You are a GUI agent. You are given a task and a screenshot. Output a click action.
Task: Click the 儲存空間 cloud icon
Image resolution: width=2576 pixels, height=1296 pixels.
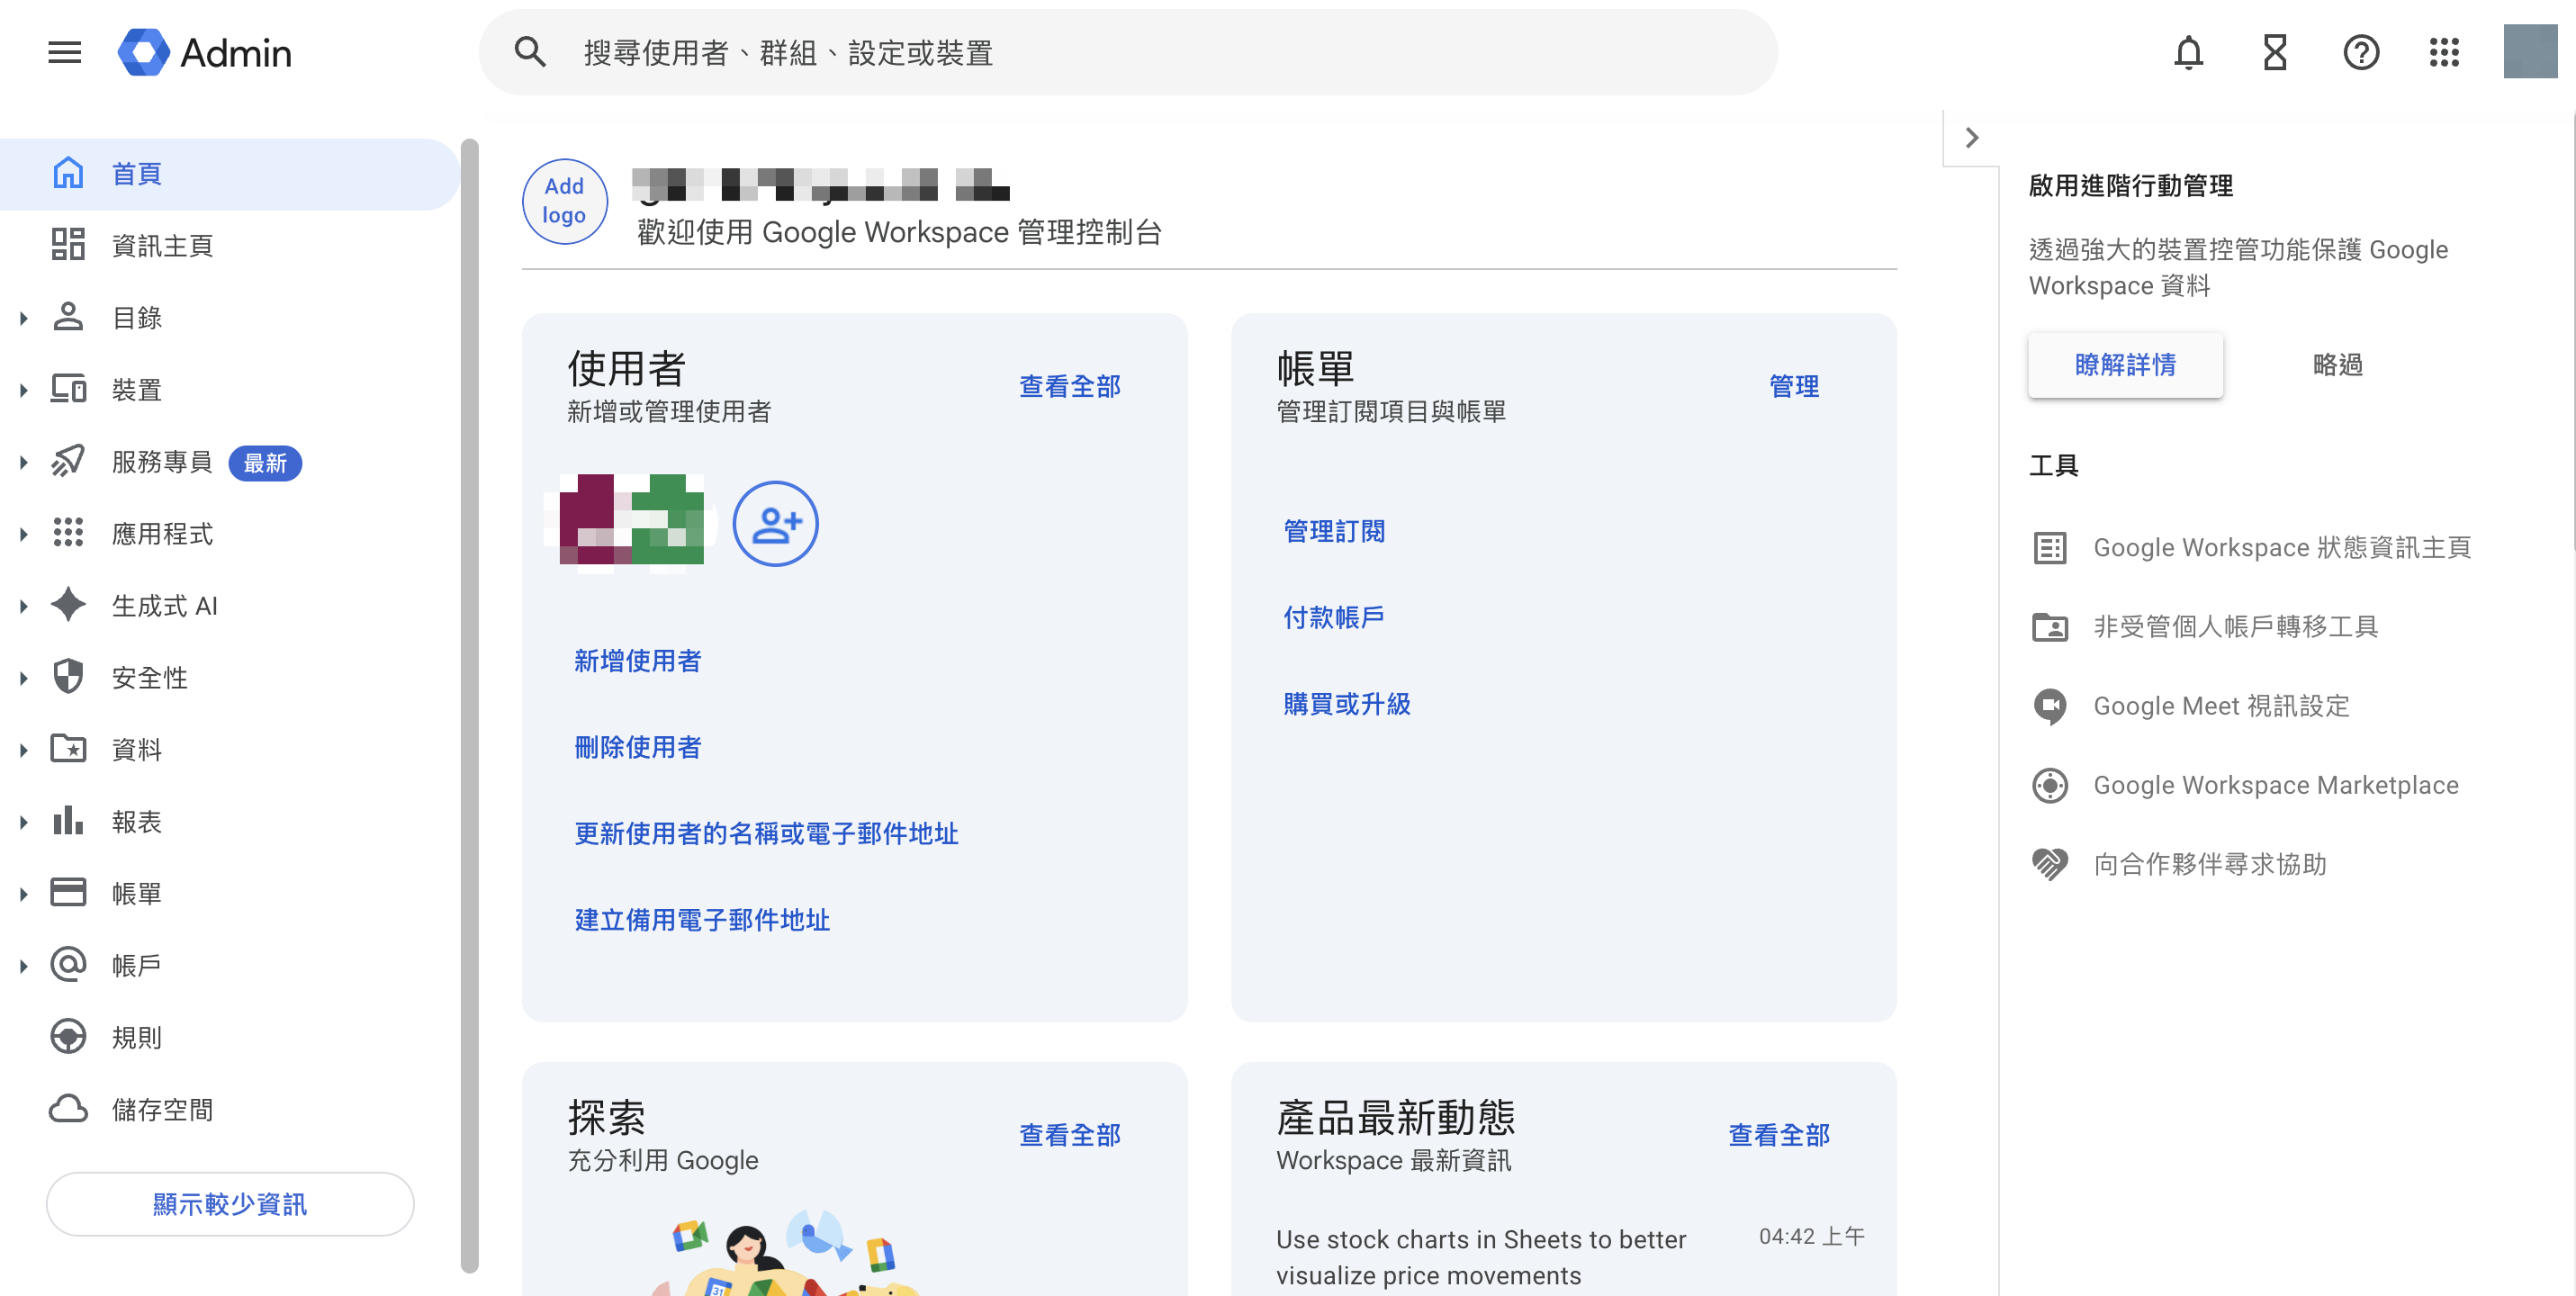pyautogui.click(x=68, y=1109)
